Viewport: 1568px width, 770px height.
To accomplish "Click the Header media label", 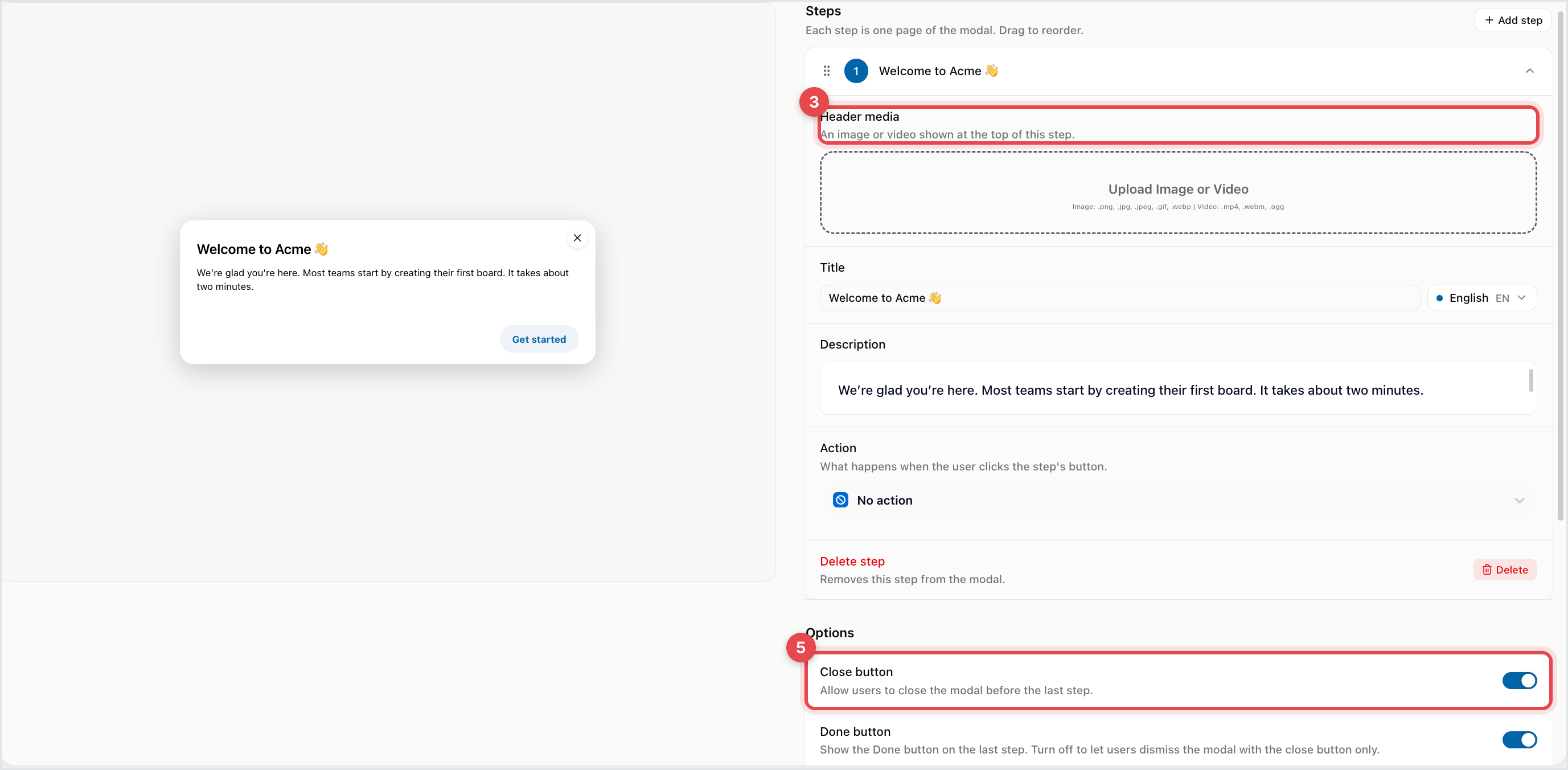I will click(x=859, y=117).
